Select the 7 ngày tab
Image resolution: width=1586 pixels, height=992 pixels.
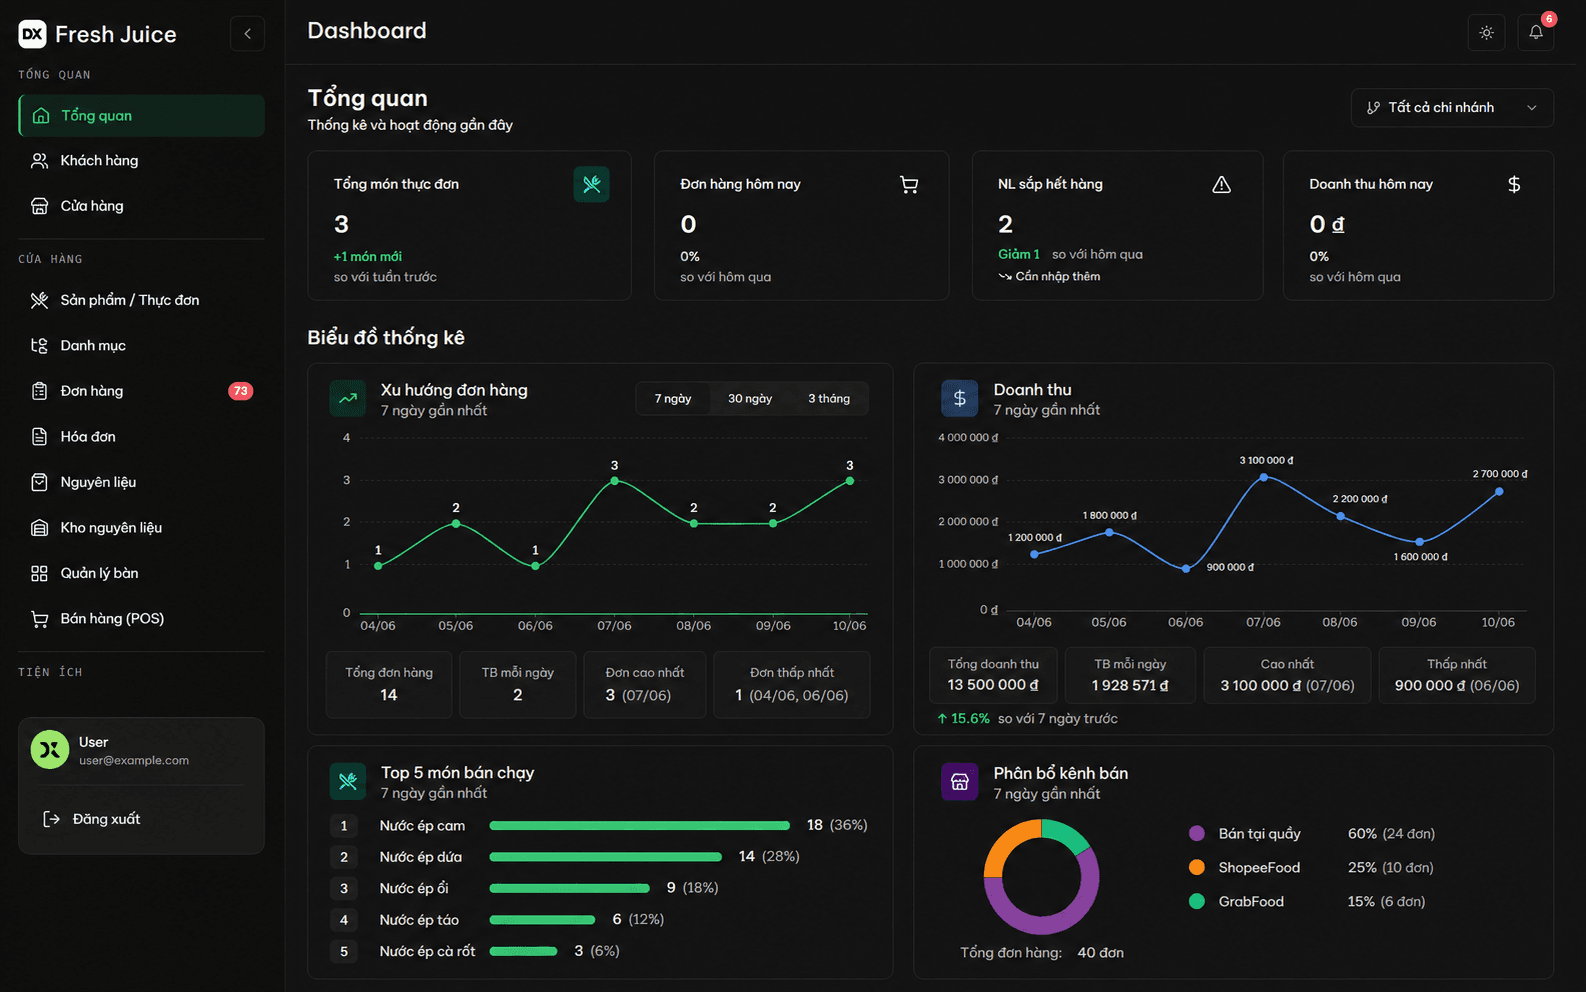[x=673, y=398]
